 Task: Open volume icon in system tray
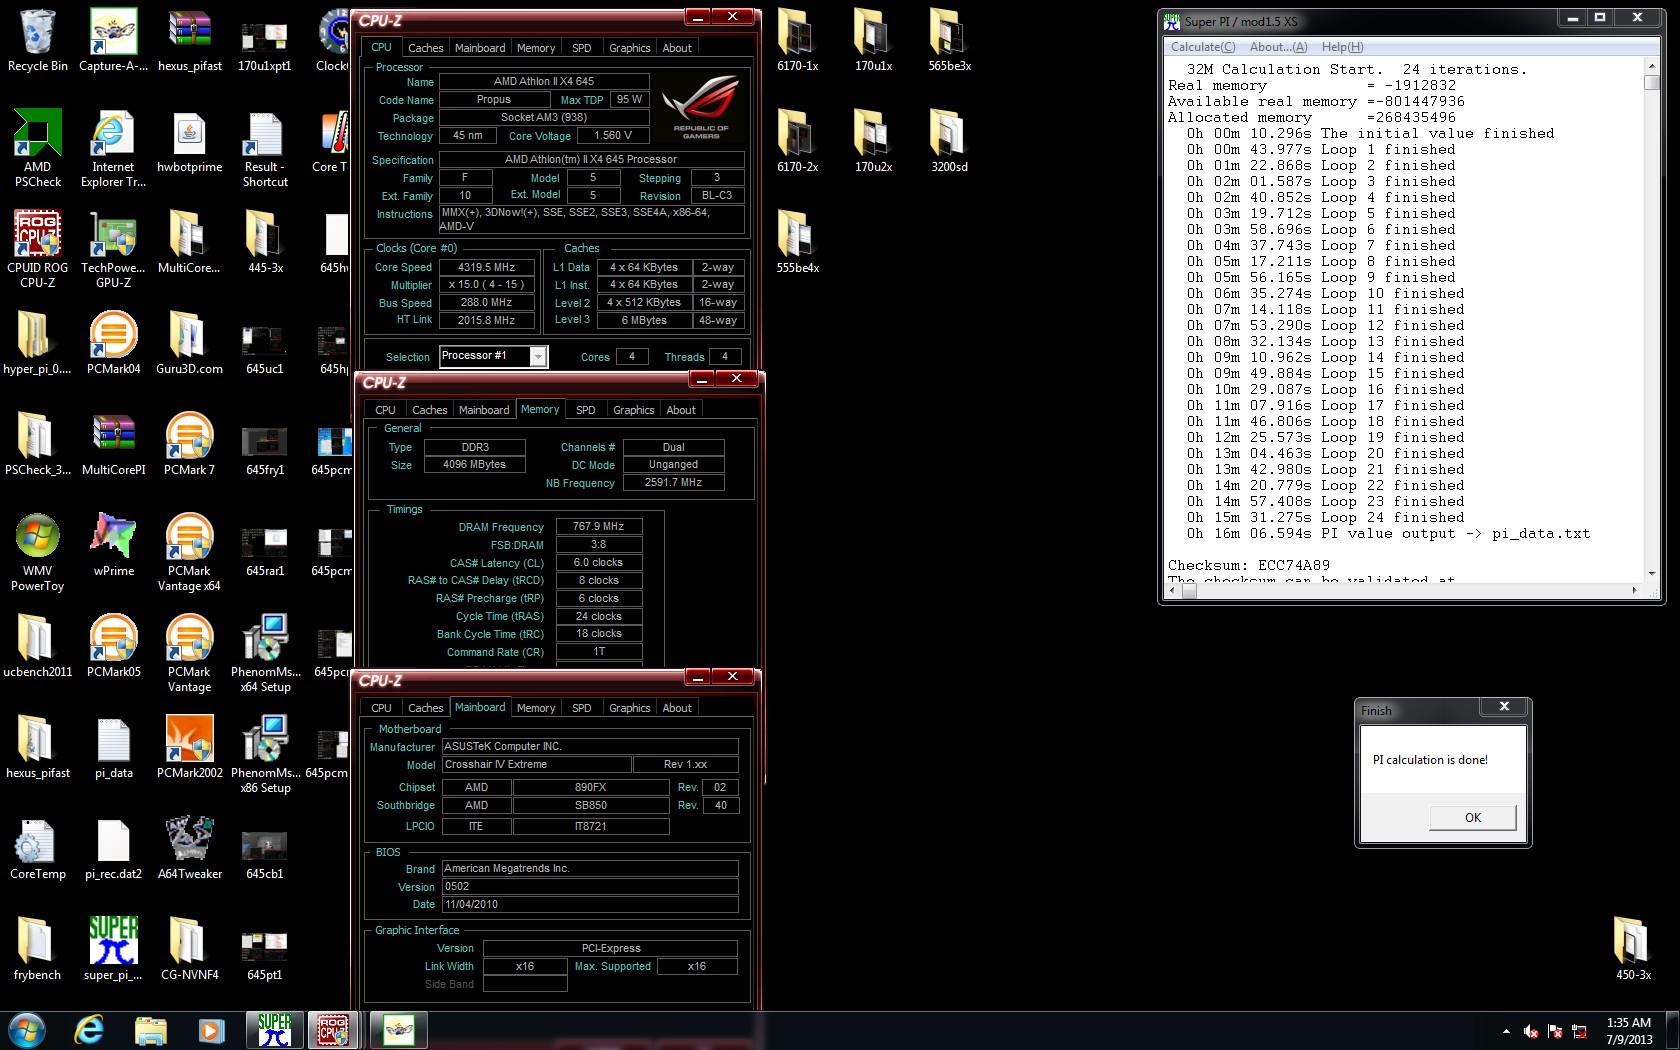click(x=1530, y=1031)
